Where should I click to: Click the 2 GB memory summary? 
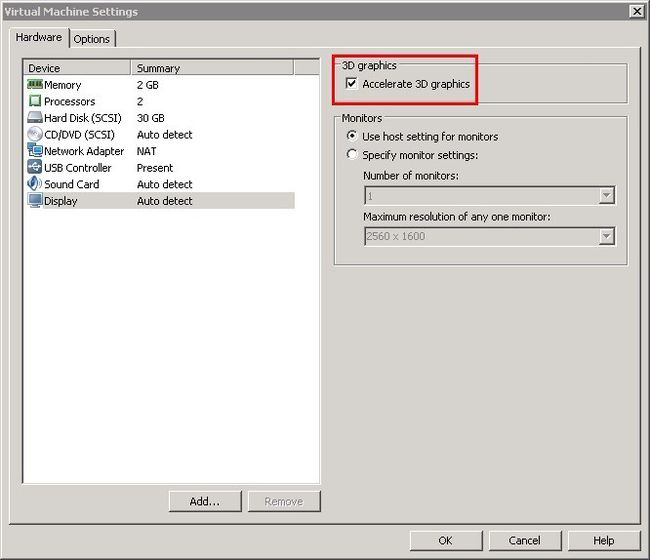coord(148,85)
